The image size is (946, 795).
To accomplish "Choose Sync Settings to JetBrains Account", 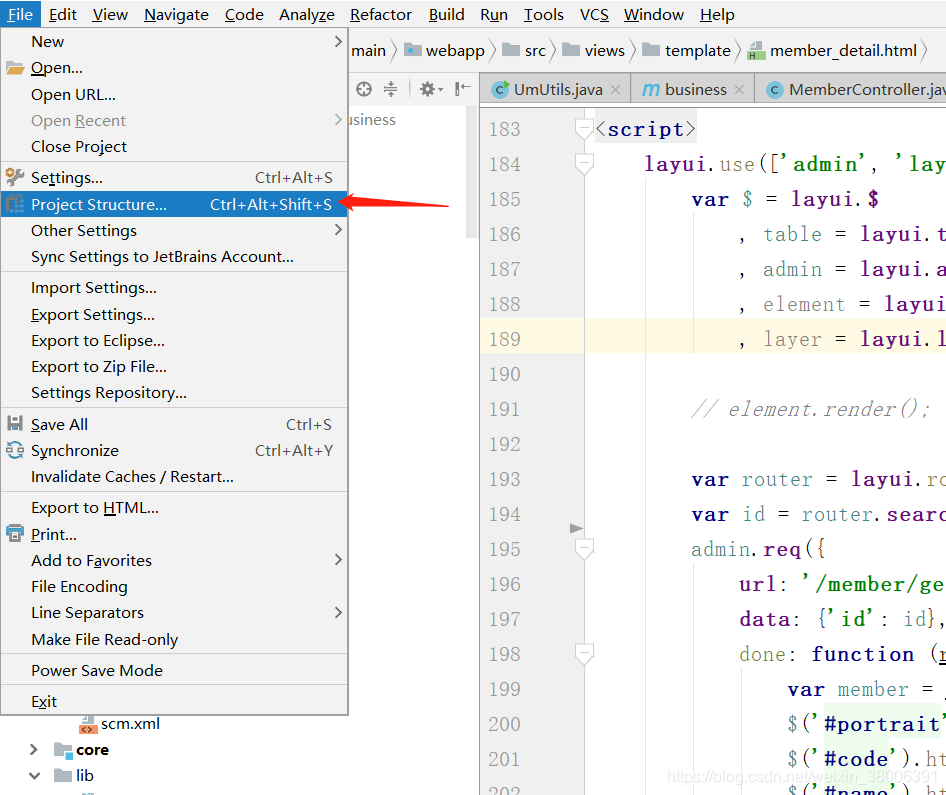I will point(174,256).
